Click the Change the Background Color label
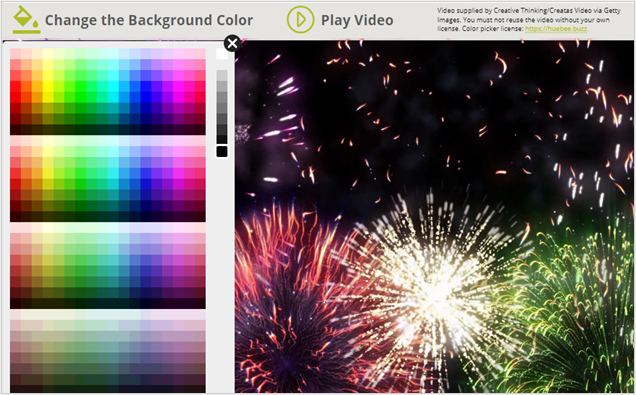The width and height of the screenshot is (636, 395). tap(148, 20)
